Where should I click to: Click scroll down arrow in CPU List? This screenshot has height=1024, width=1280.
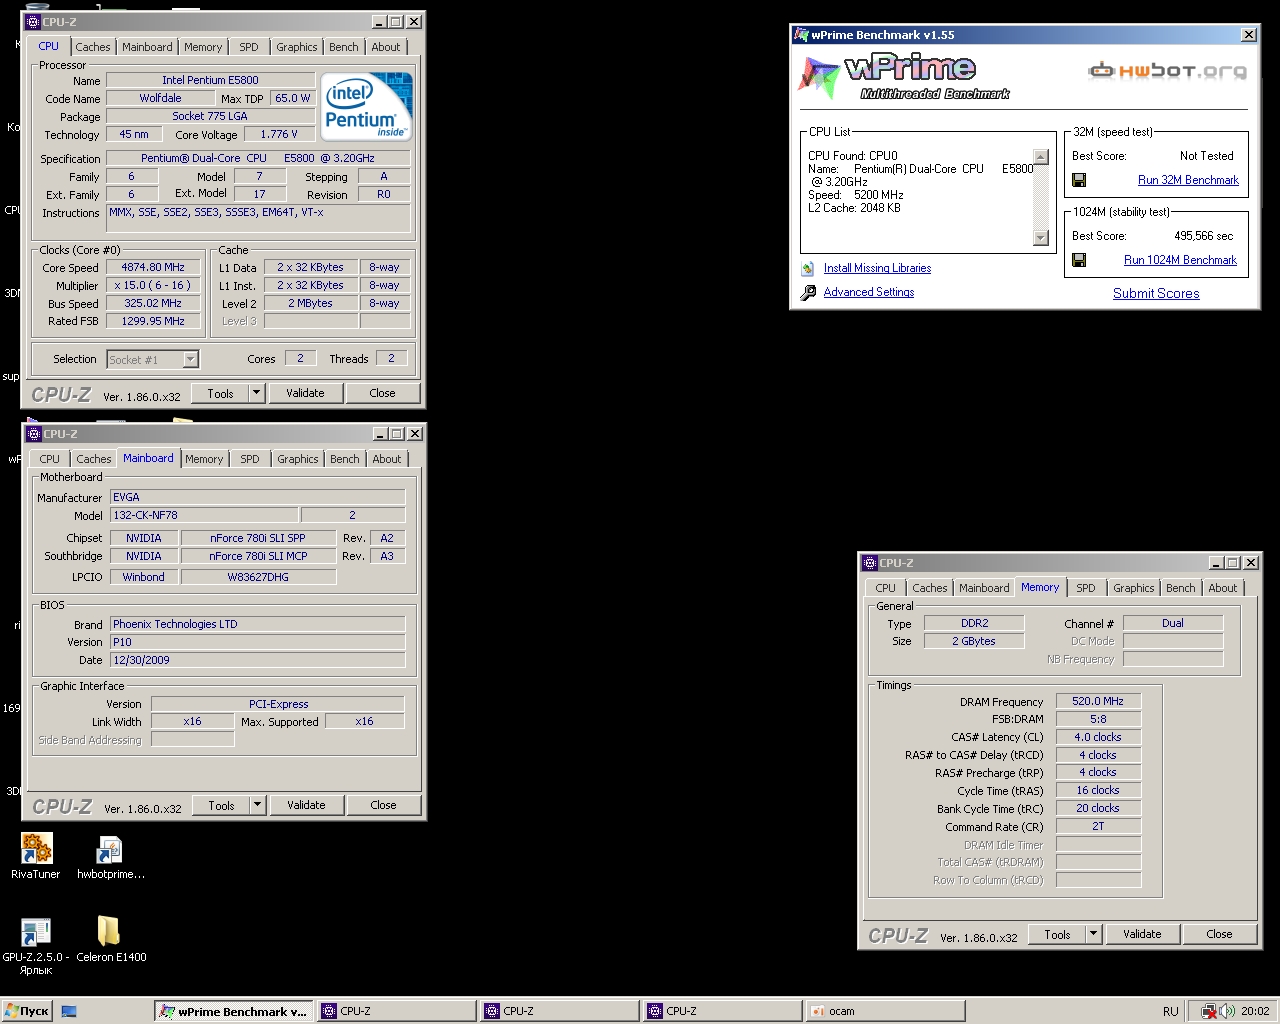click(x=1041, y=238)
